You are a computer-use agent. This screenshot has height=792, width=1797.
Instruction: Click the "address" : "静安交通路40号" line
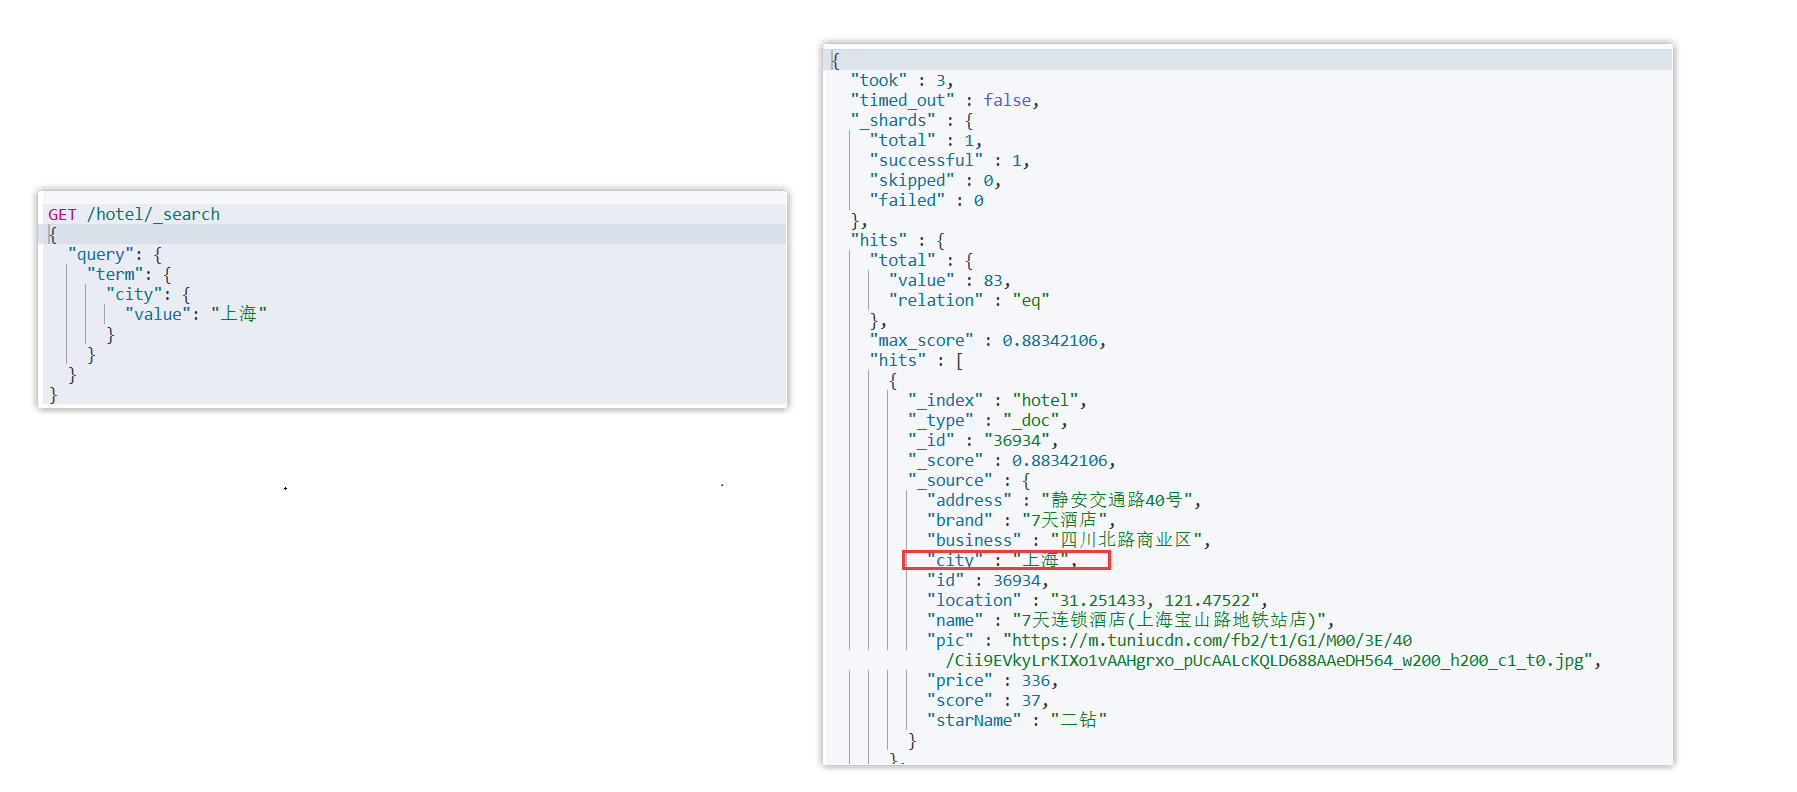click(x=1064, y=500)
